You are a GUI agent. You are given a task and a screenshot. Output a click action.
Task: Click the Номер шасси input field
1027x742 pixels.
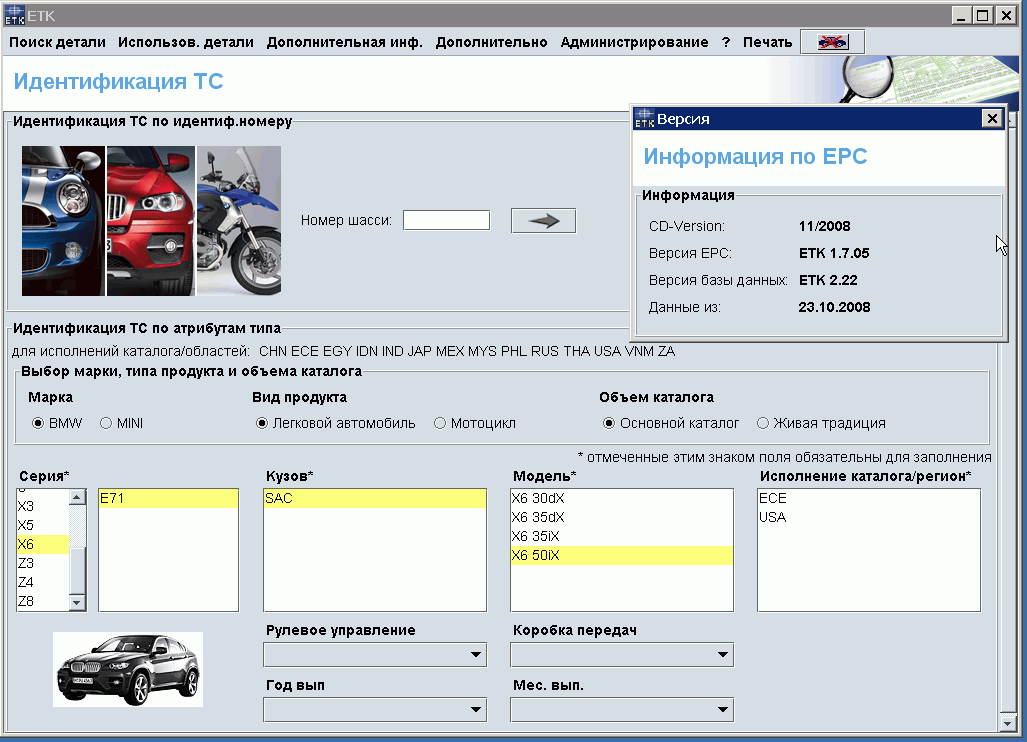click(x=446, y=220)
